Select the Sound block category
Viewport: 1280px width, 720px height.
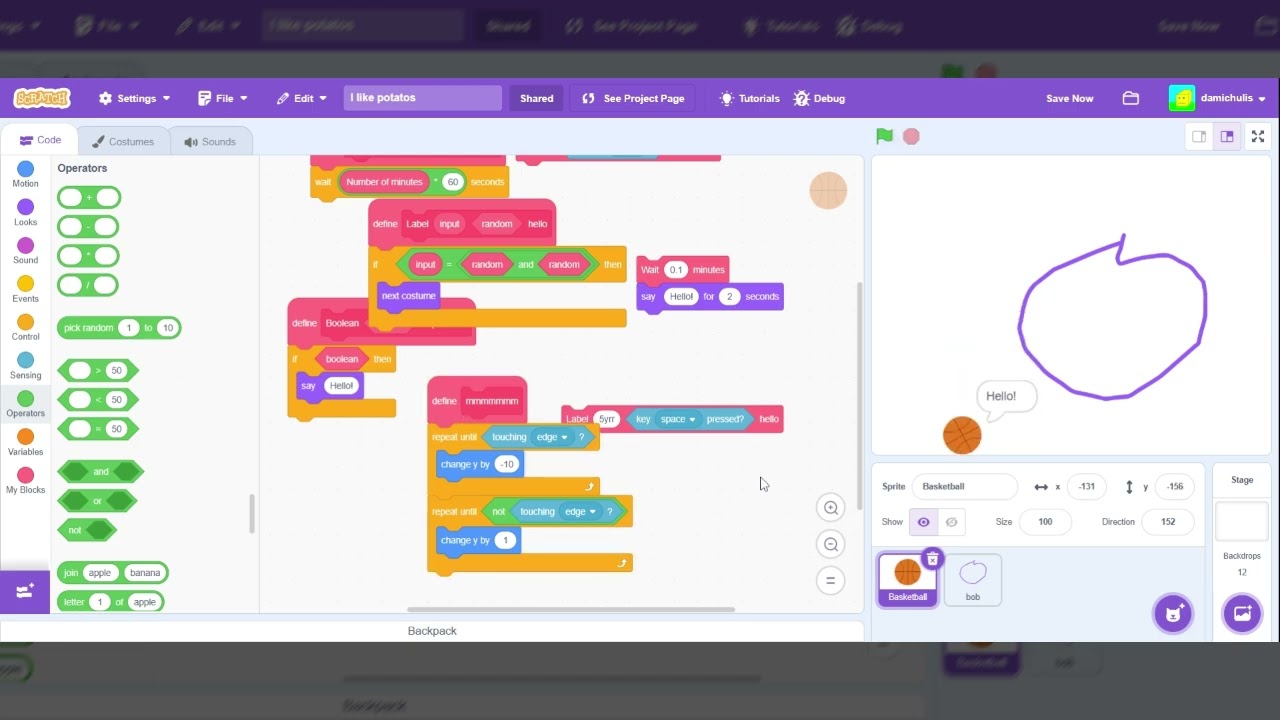click(25, 251)
